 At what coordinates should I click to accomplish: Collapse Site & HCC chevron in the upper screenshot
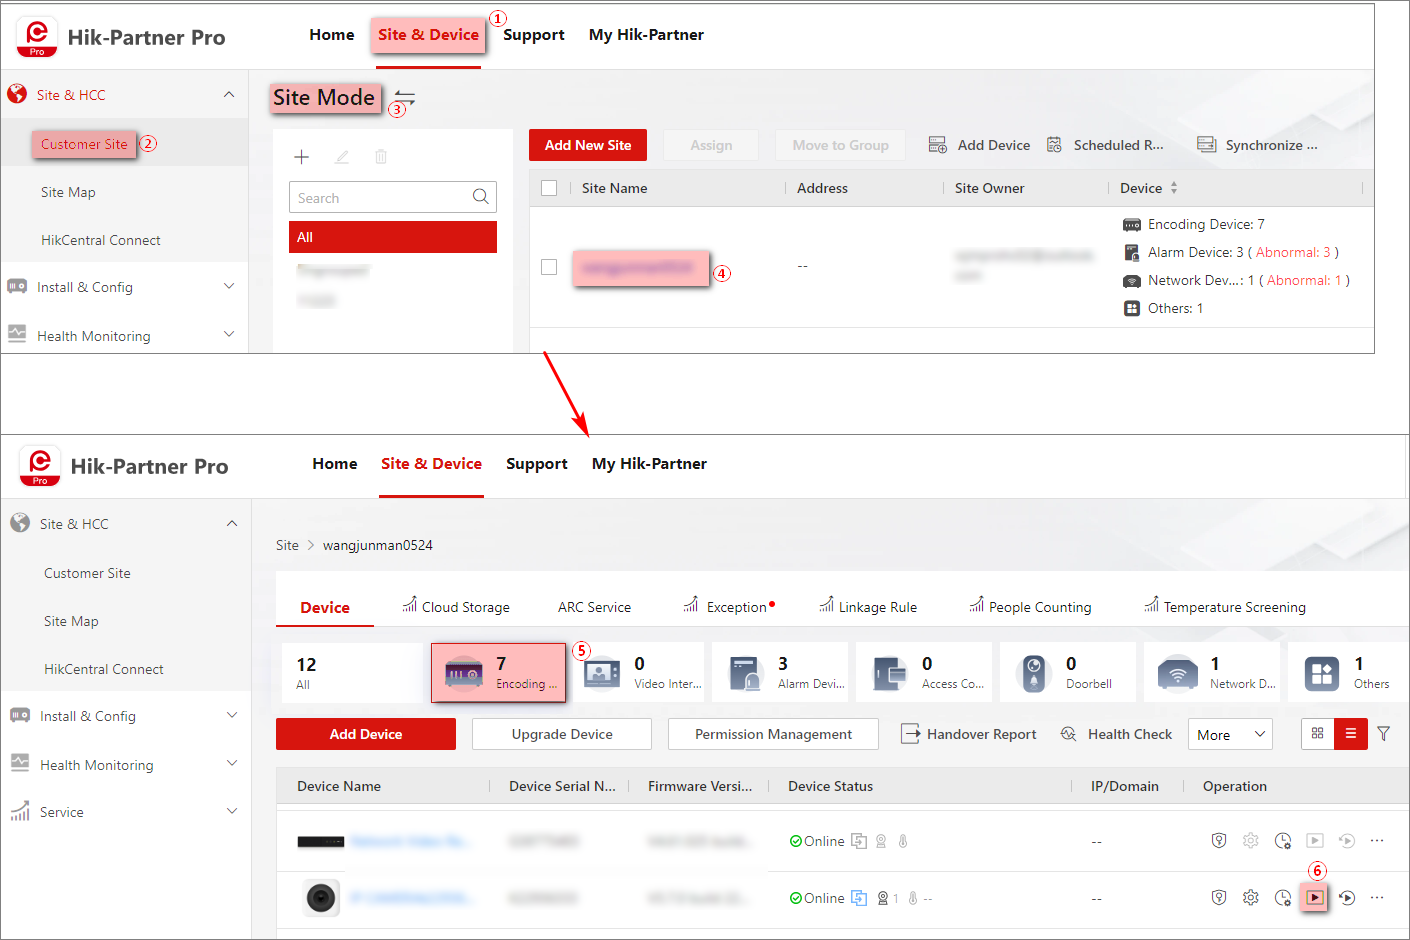pos(229,95)
